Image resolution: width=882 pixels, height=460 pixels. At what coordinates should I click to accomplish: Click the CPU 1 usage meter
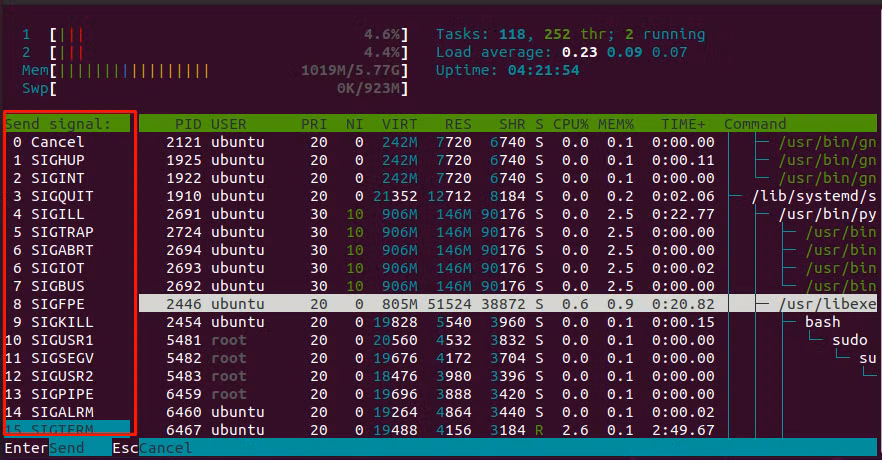tap(215, 34)
